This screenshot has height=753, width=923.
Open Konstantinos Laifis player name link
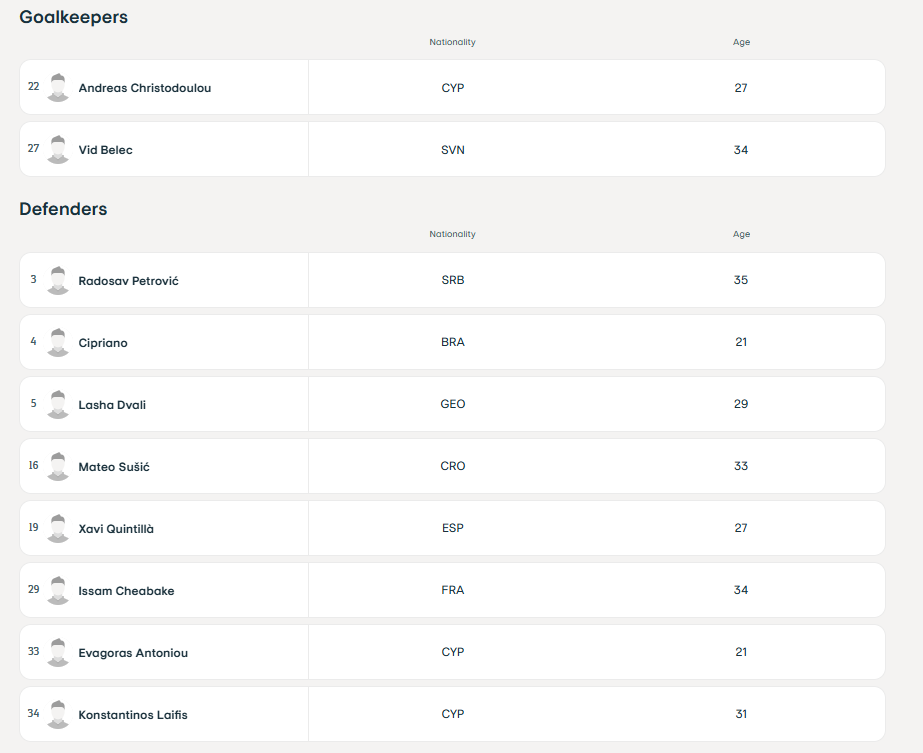(x=133, y=715)
